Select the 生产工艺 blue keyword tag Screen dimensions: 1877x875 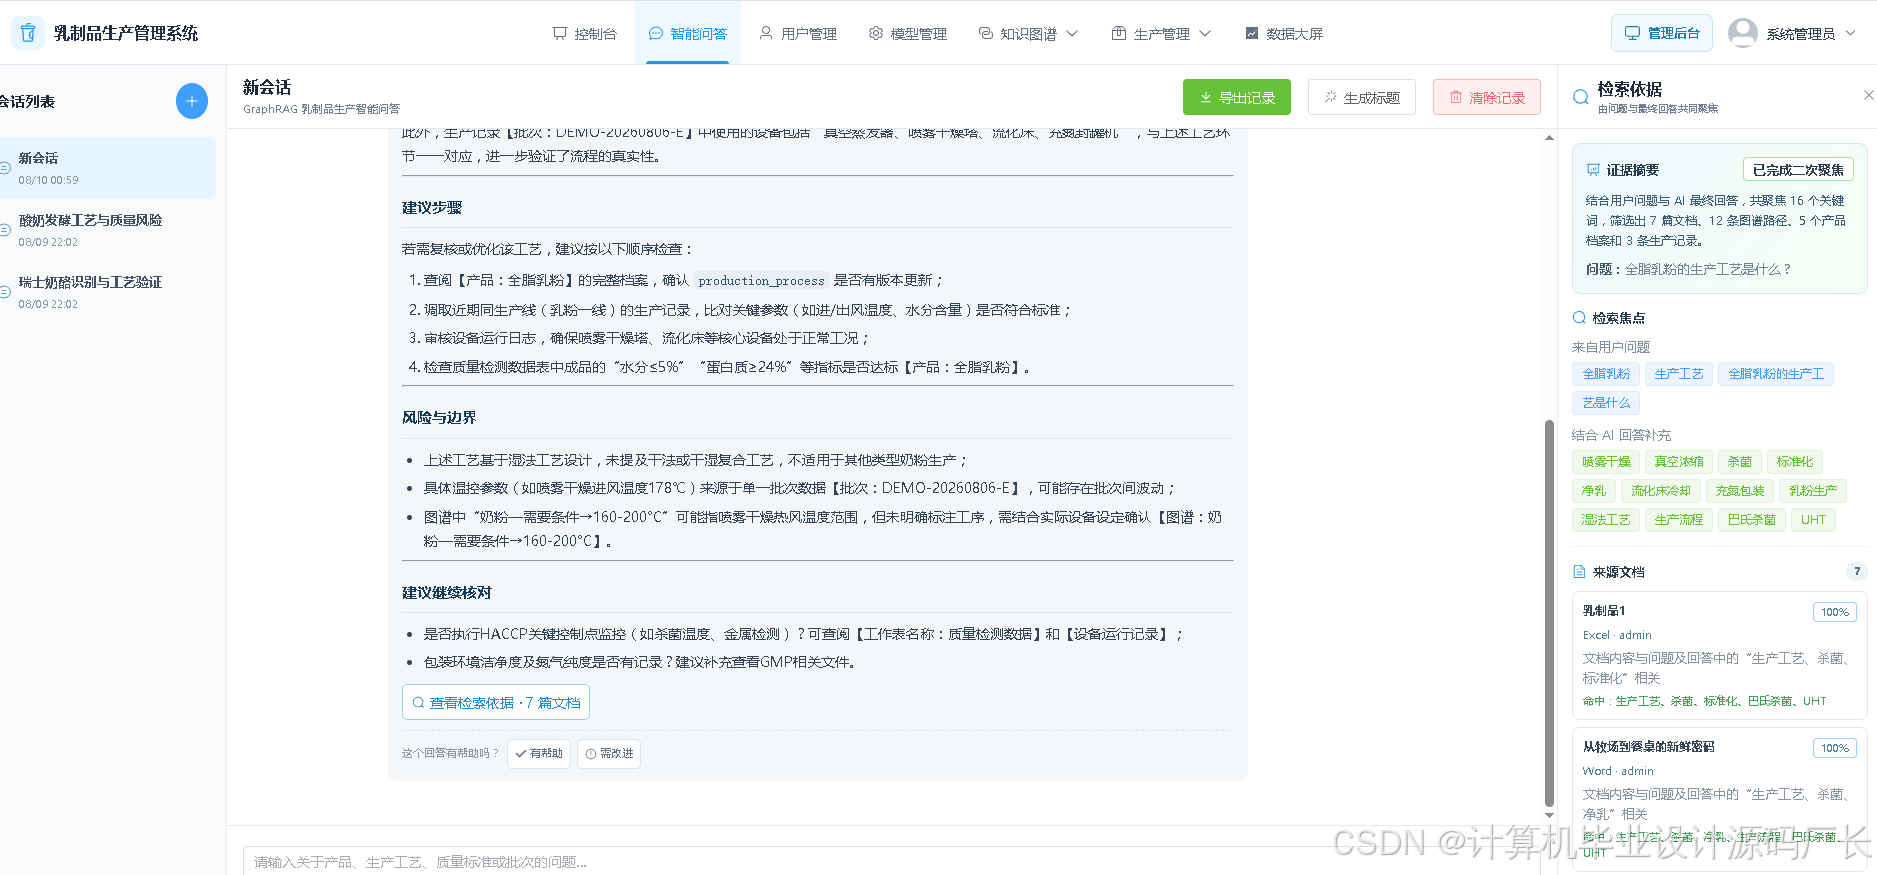coord(1679,374)
